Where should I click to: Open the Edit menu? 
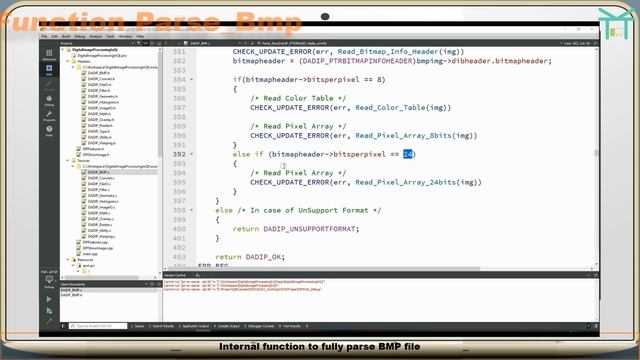point(54,36)
